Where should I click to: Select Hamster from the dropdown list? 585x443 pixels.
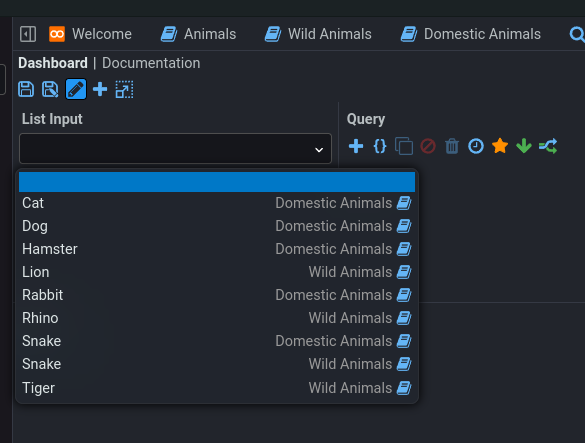click(x=217, y=249)
